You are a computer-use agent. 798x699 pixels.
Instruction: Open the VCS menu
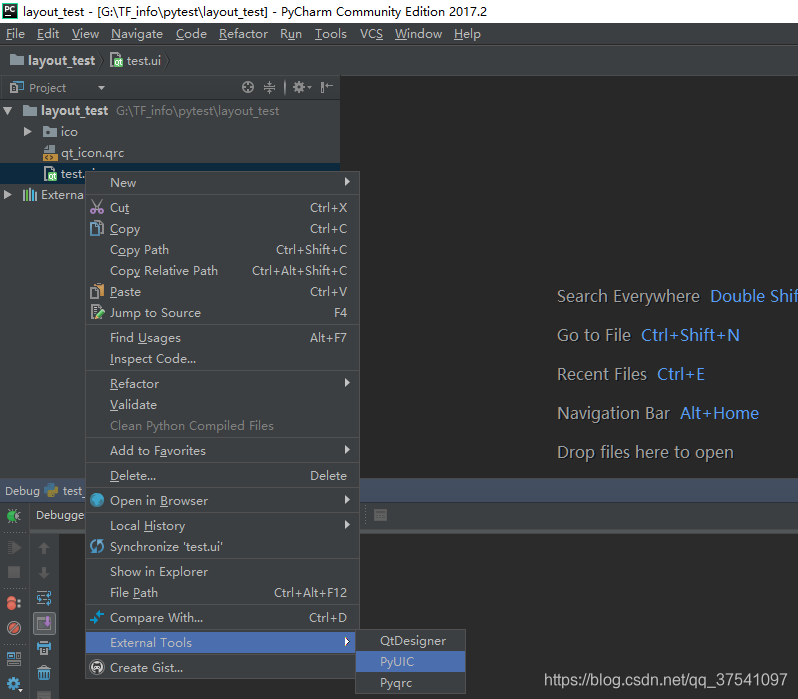[371, 34]
